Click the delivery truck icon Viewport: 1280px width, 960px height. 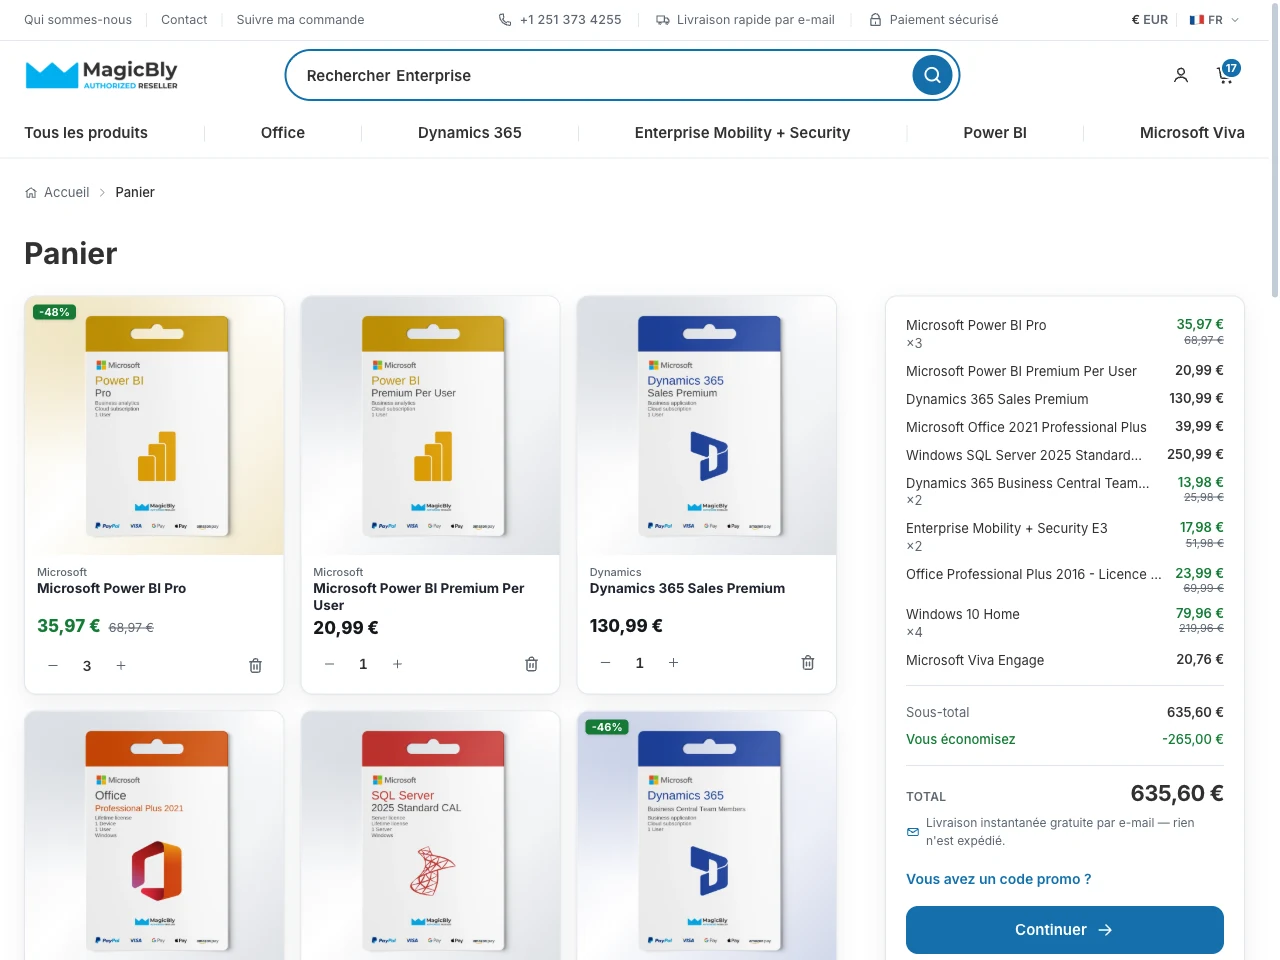(x=663, y=20)
